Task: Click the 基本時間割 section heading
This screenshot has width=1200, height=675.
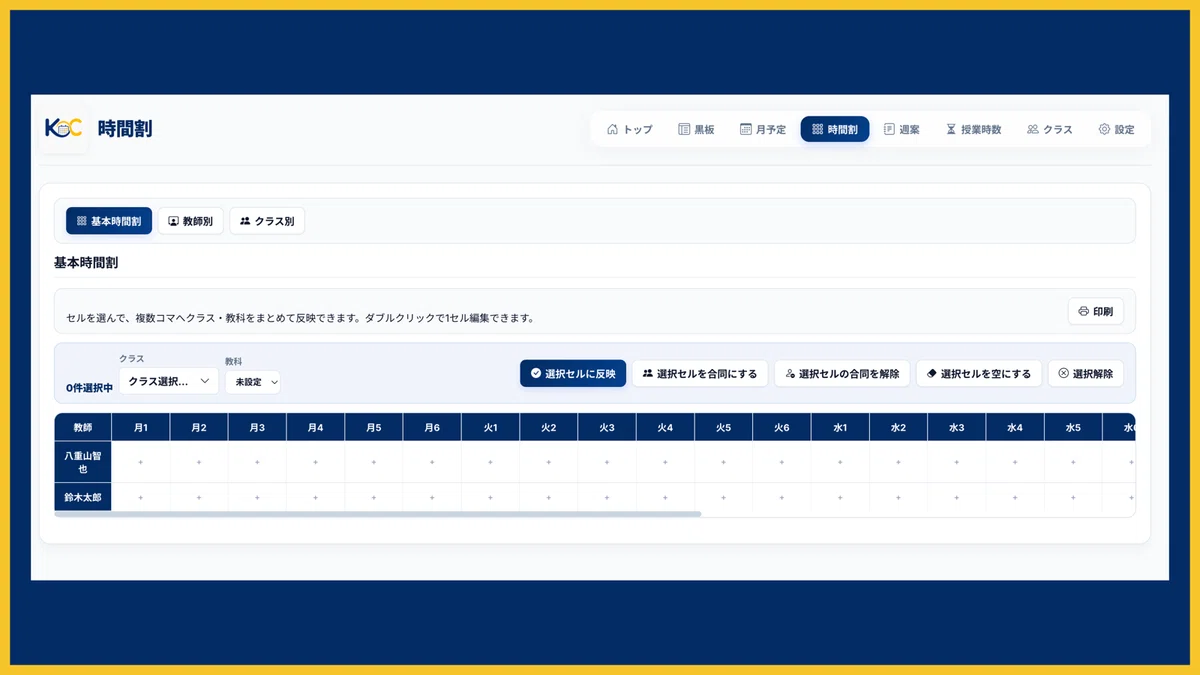Action: [86, 262]
